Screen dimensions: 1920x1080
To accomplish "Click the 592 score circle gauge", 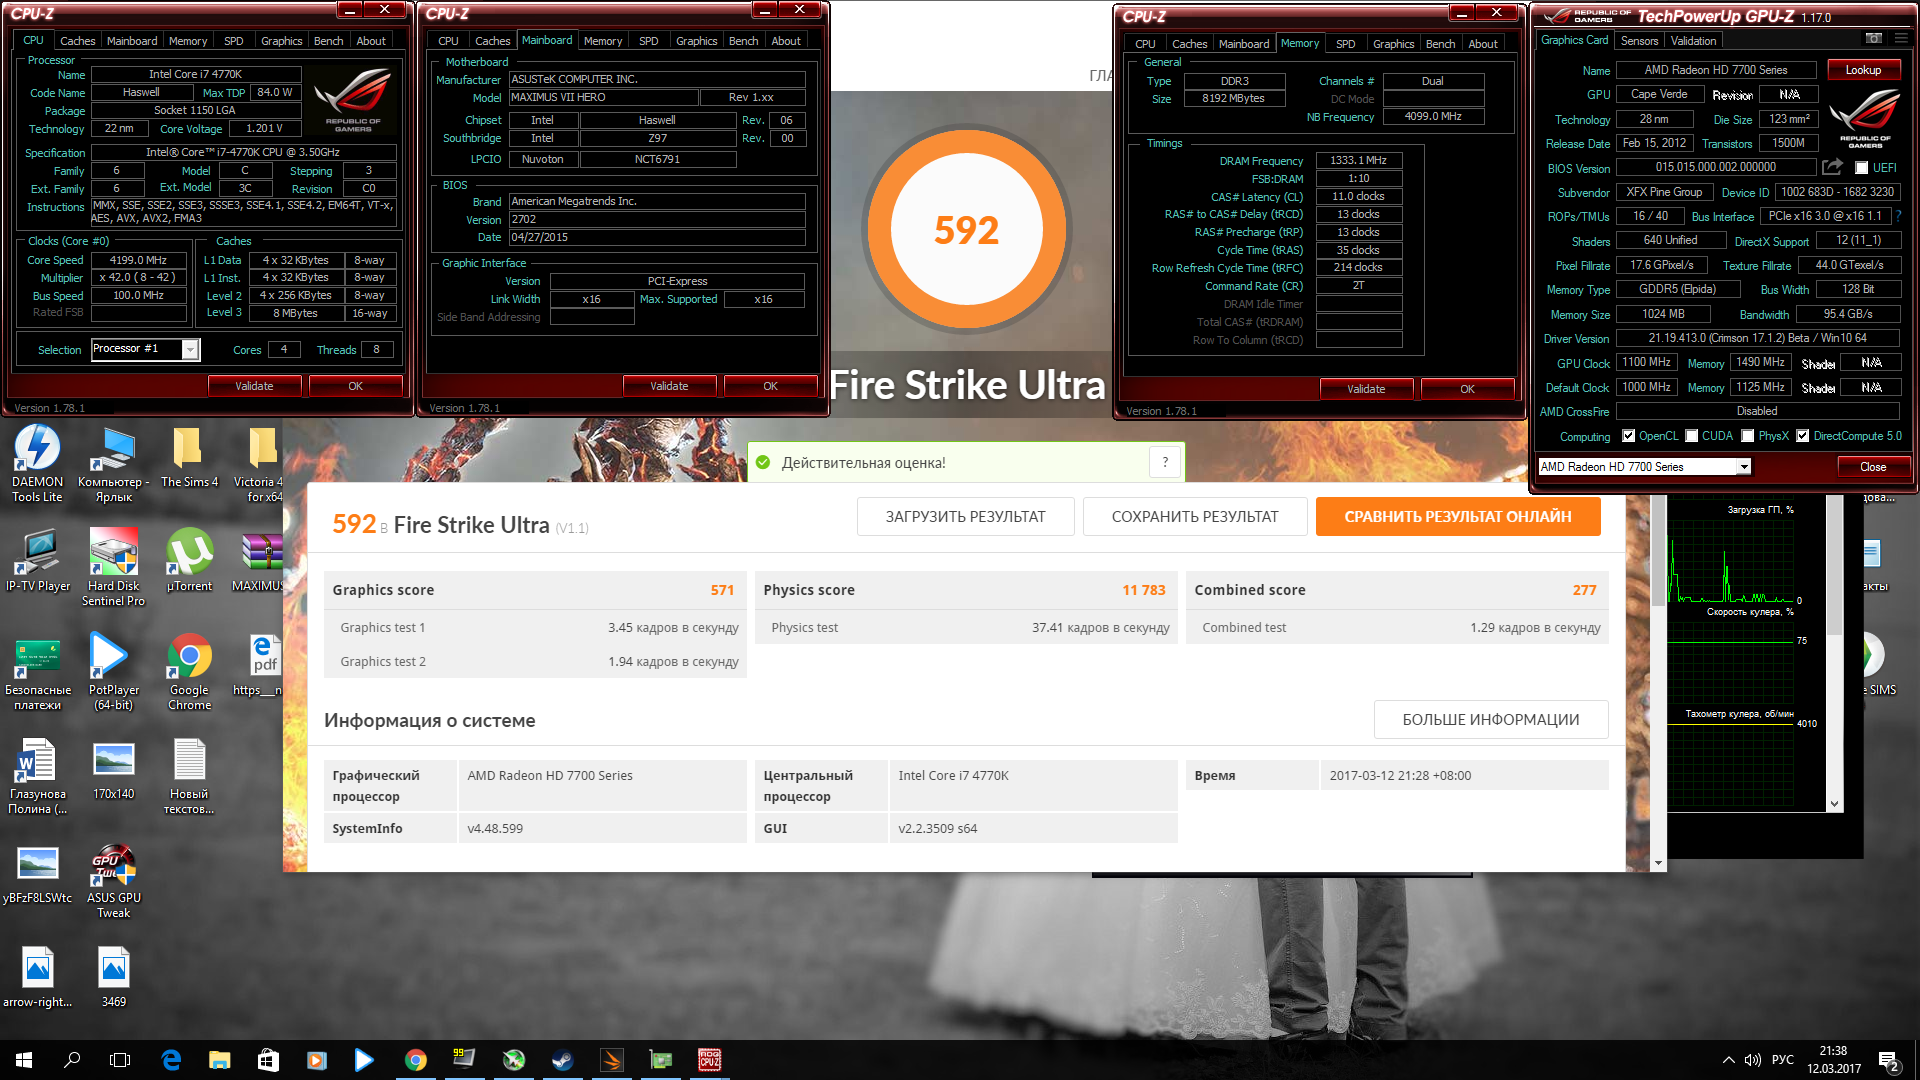I will click(x=966, y=230).
